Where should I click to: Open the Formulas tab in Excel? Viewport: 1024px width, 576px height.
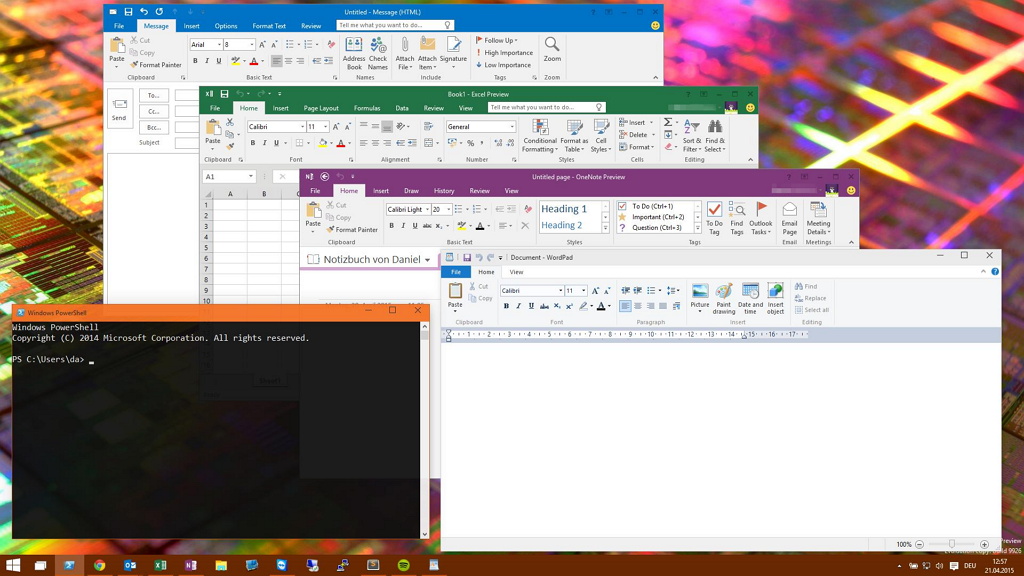click(x=367, y=108)
